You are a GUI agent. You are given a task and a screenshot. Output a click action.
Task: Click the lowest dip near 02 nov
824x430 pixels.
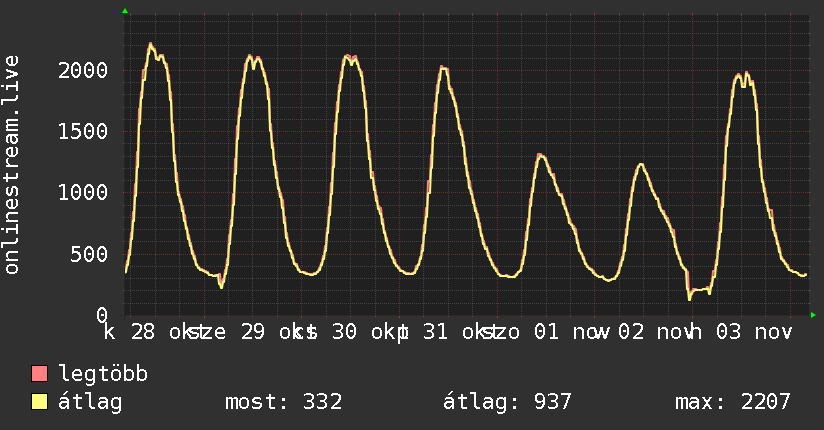[x=689, y=297]
